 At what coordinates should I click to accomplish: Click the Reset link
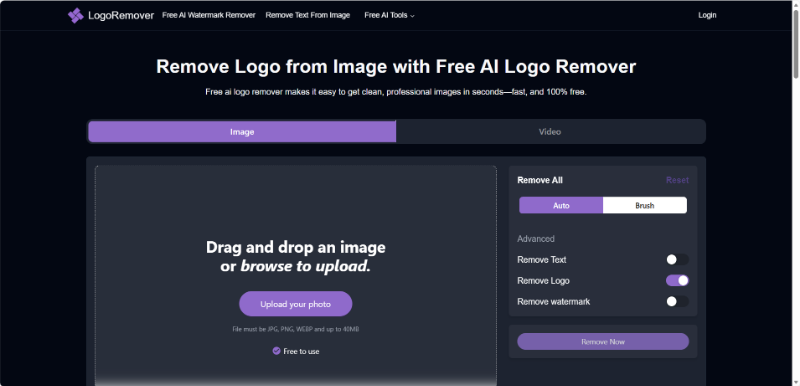click(678, 180)
